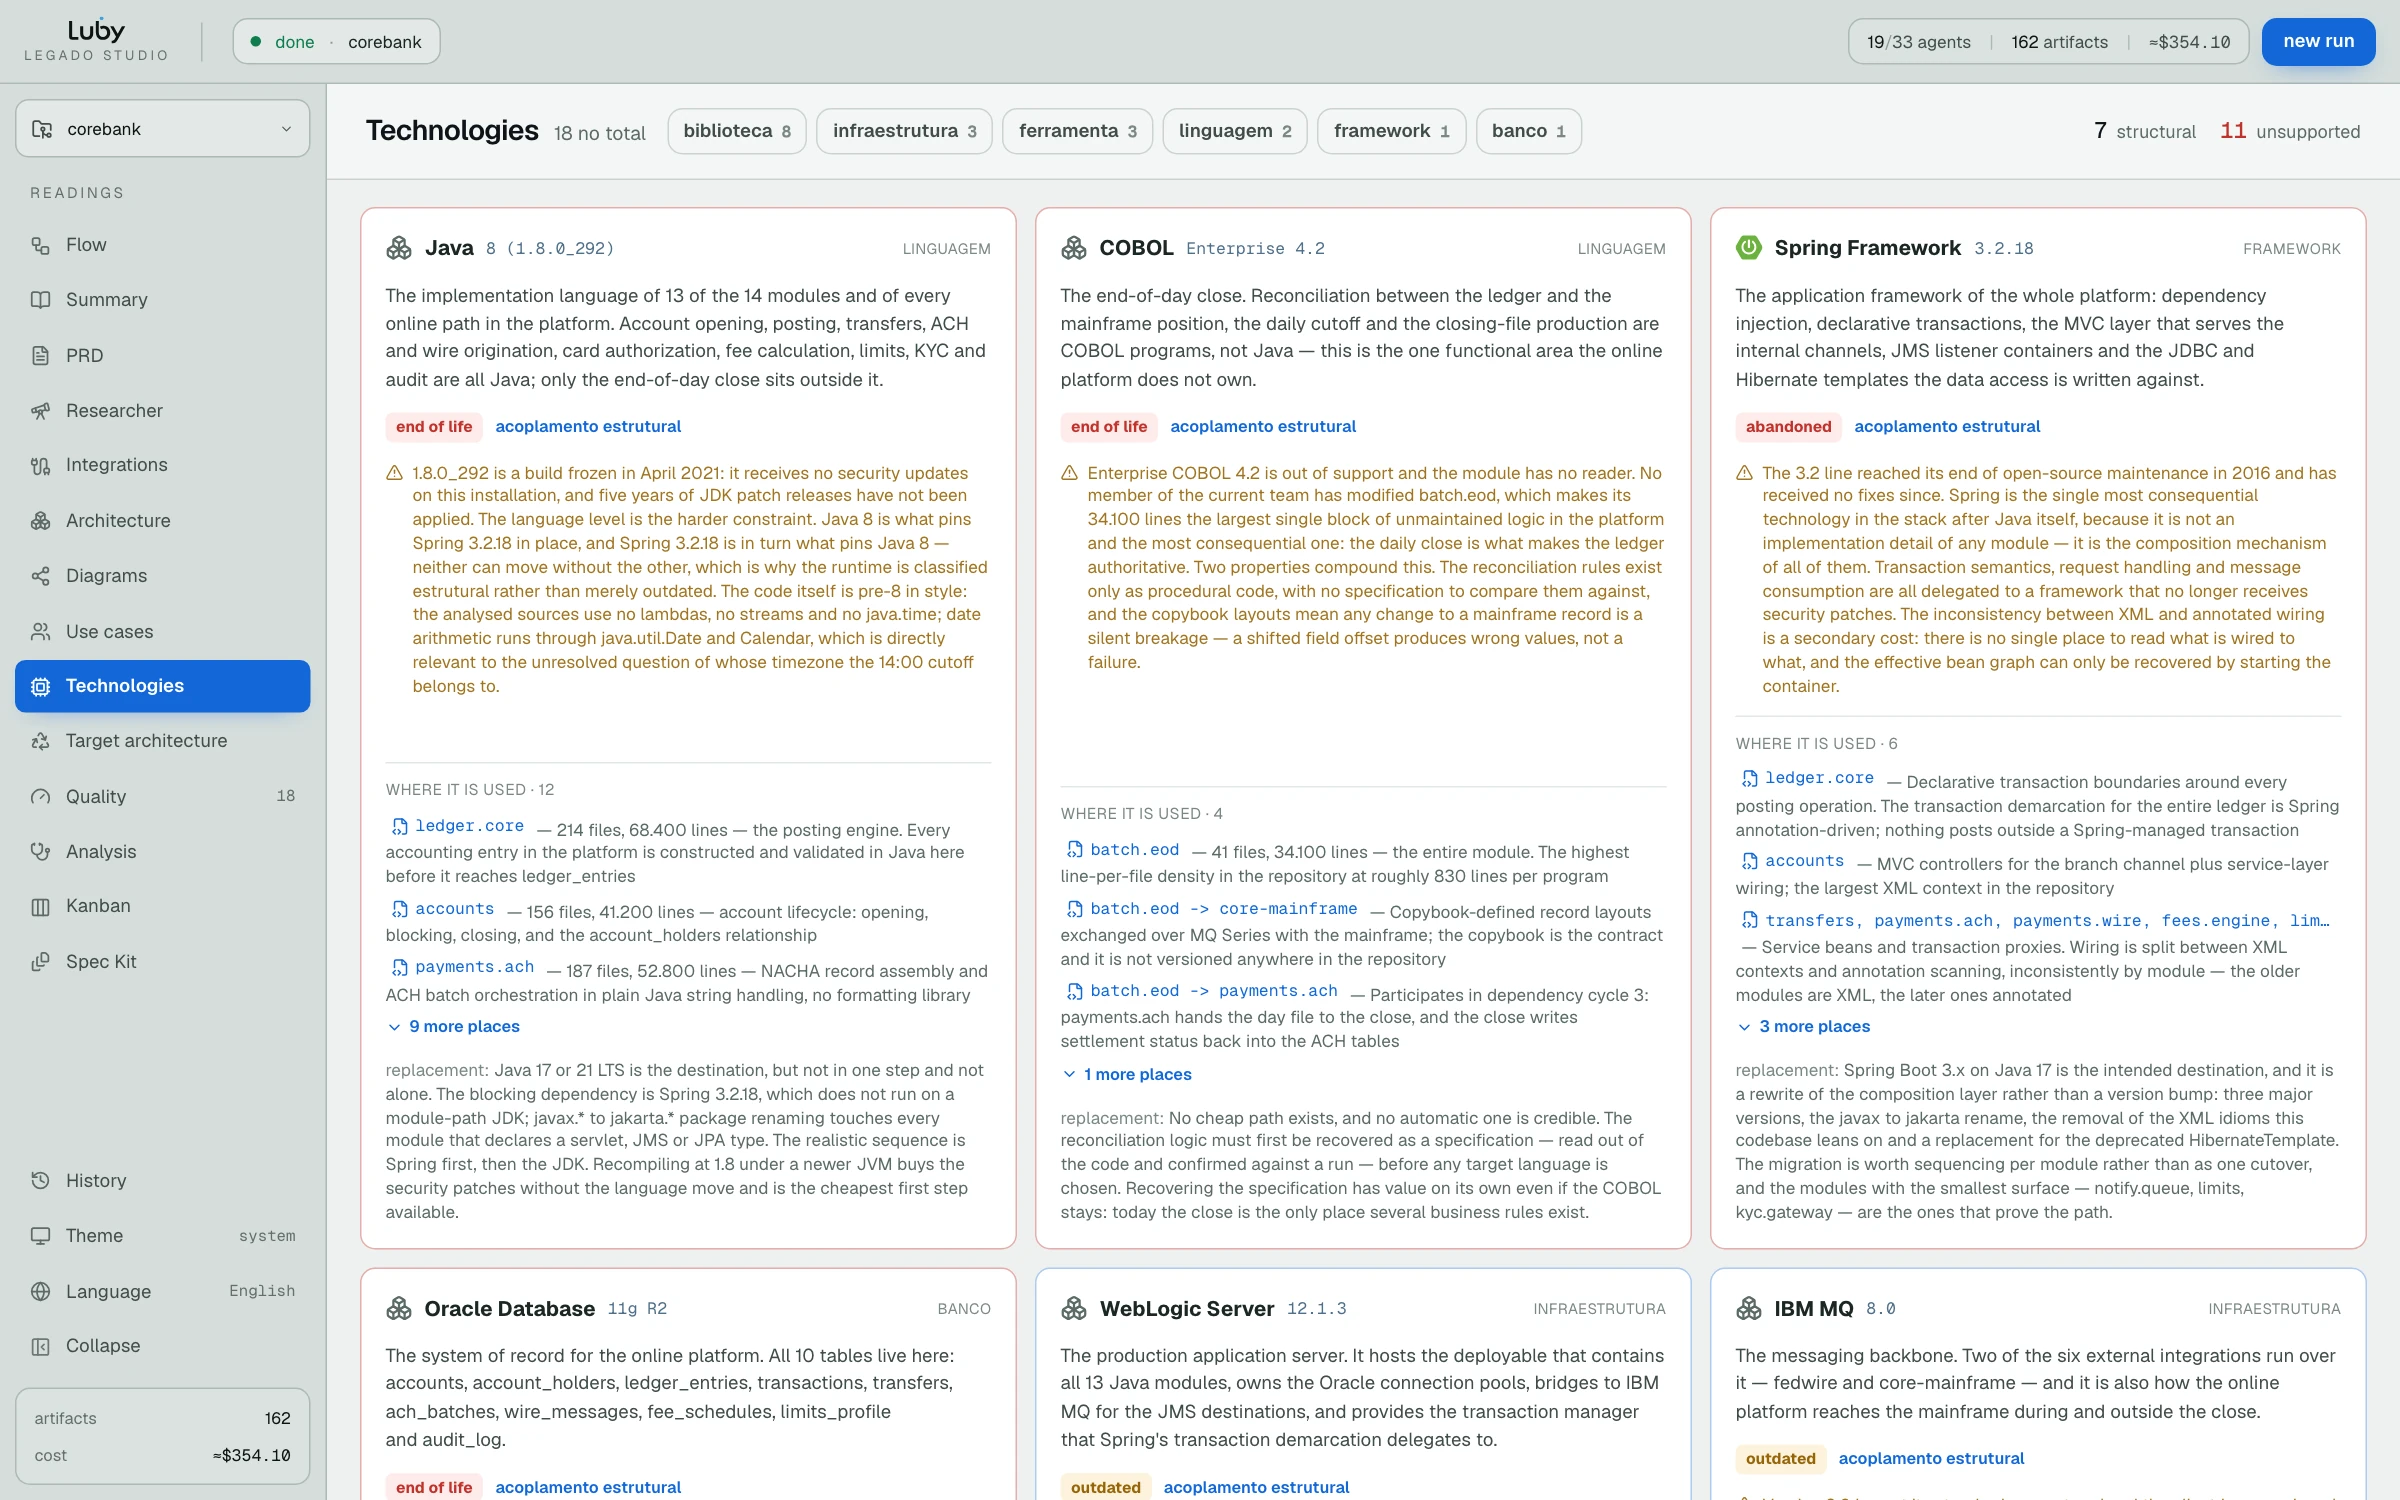Click the IBM MQ card icon

tap(1749, 1309)
